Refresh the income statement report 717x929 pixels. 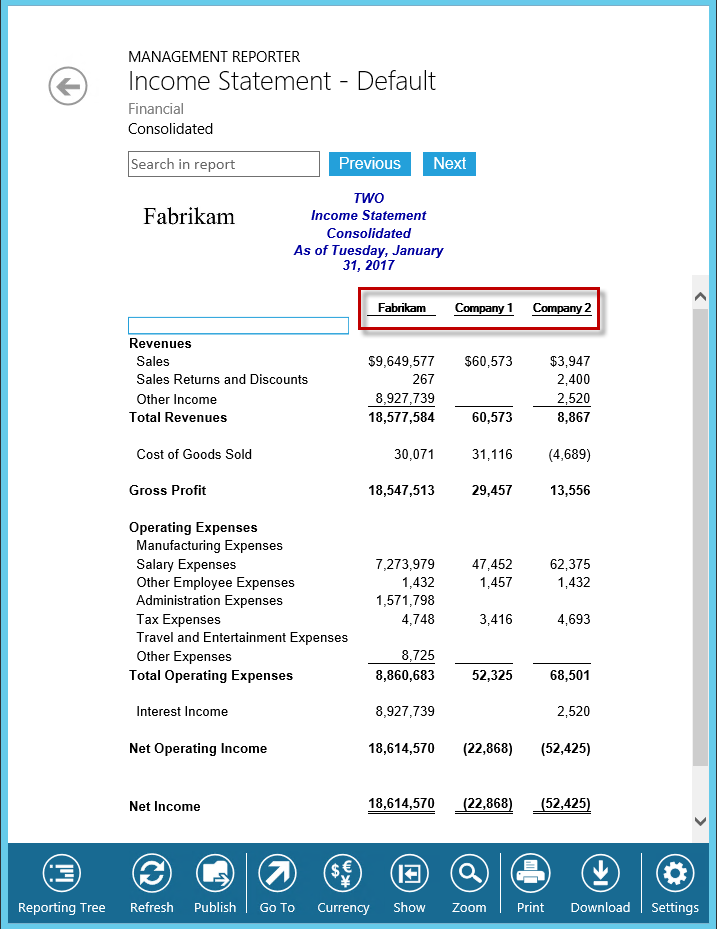click(x=152, y=883)
